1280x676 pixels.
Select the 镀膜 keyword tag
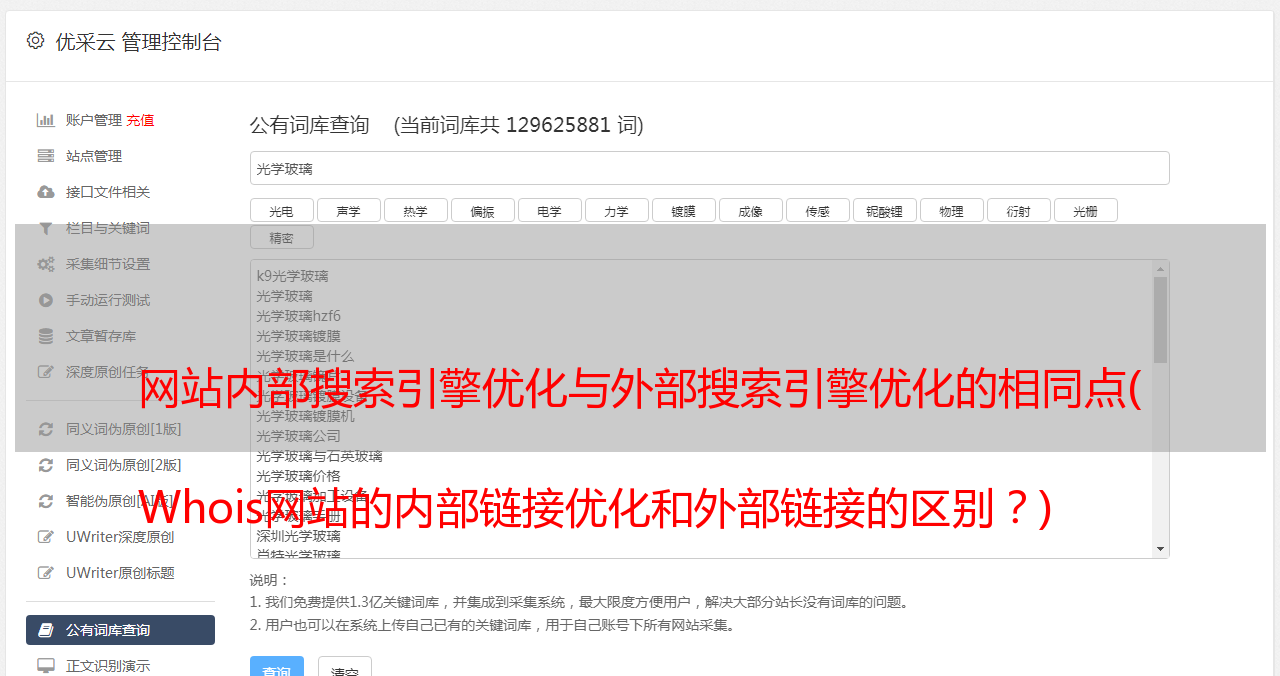683,210
